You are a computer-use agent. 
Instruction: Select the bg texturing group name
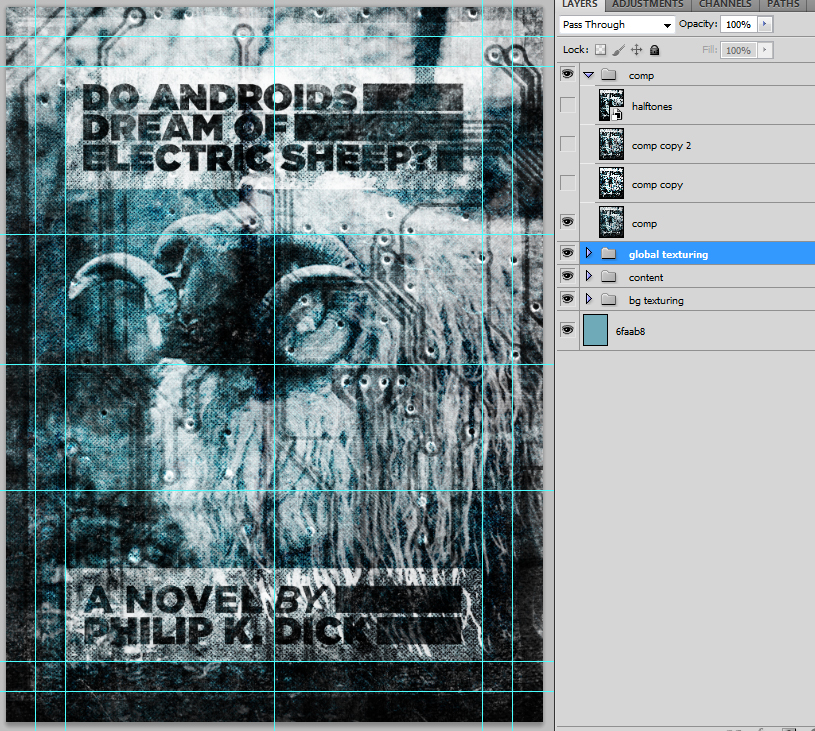click(x=656, y=301)
